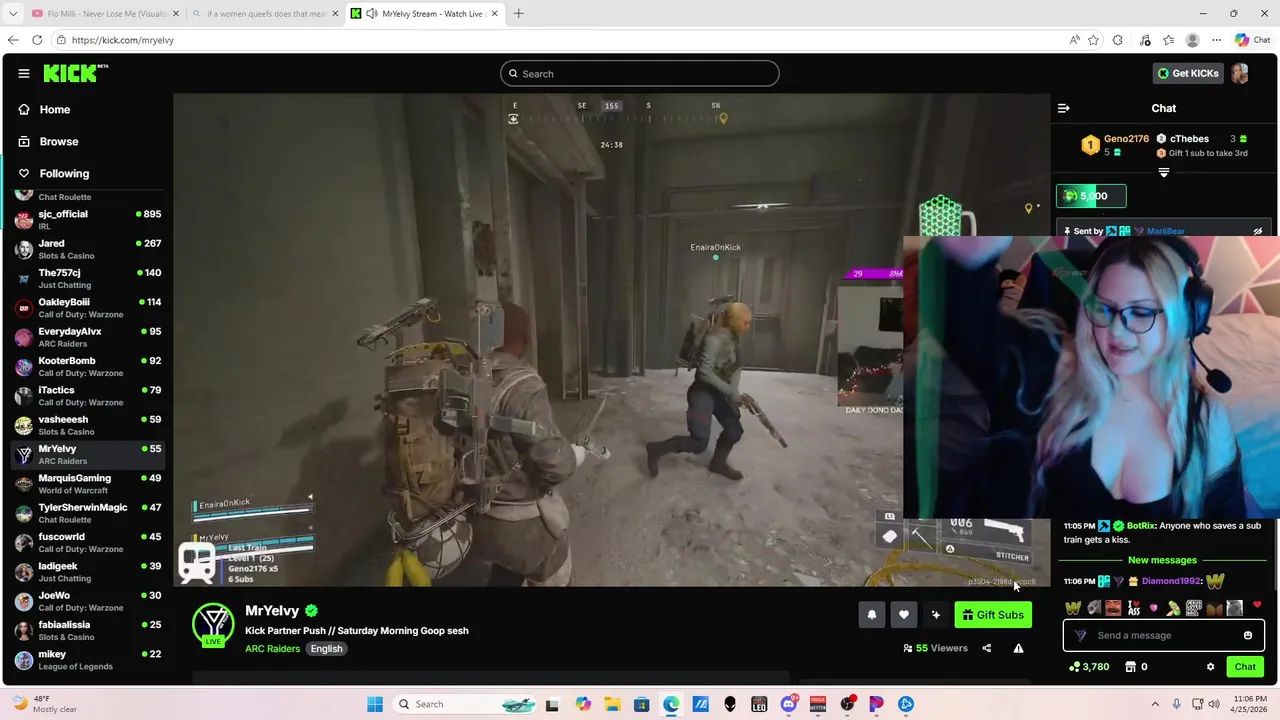Open ladigeek channel in sidebar
Image resolution: width=1280 pixels, height=720 pixels.
pos(87,572)
